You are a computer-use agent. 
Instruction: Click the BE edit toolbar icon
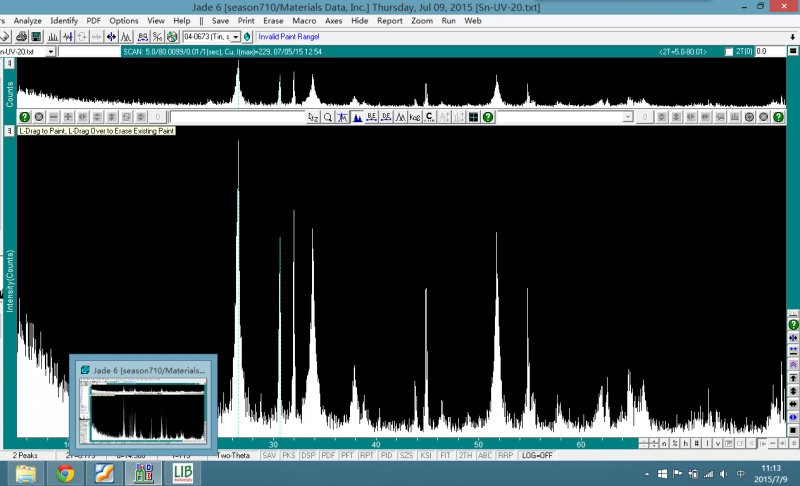coord(372,117)
